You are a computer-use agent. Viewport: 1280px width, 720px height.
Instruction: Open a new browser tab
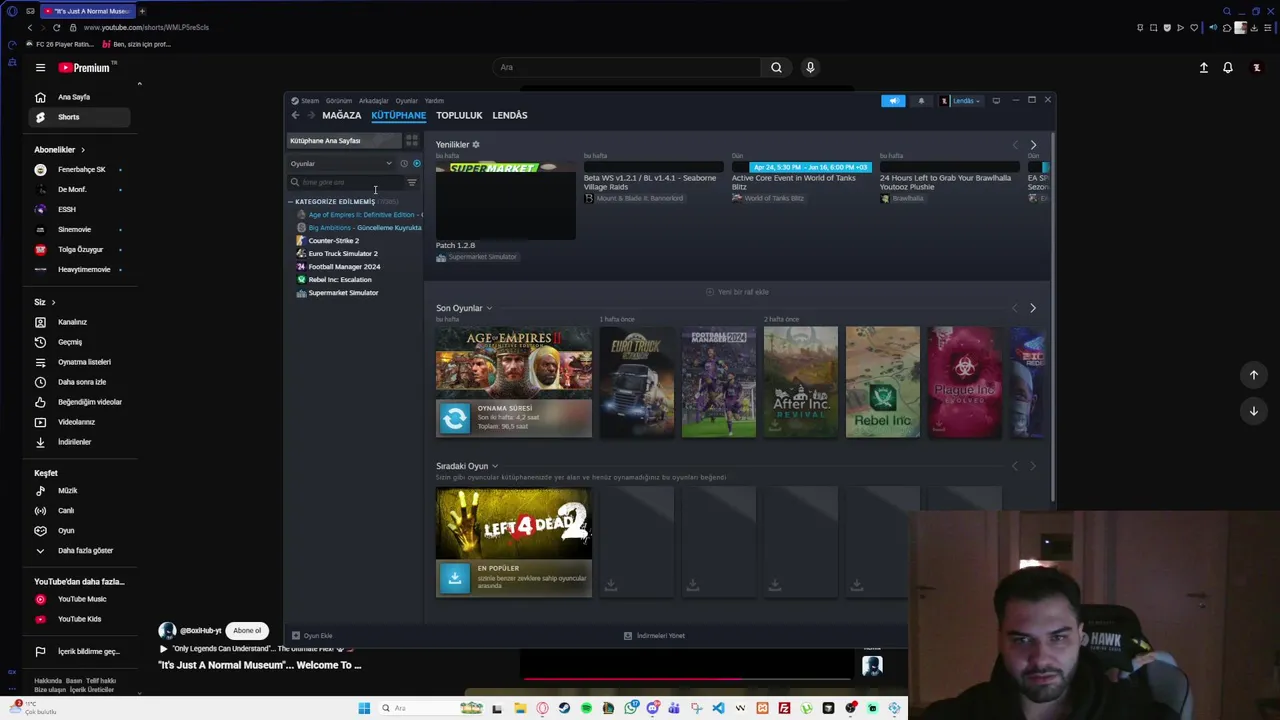coord(142,11)
